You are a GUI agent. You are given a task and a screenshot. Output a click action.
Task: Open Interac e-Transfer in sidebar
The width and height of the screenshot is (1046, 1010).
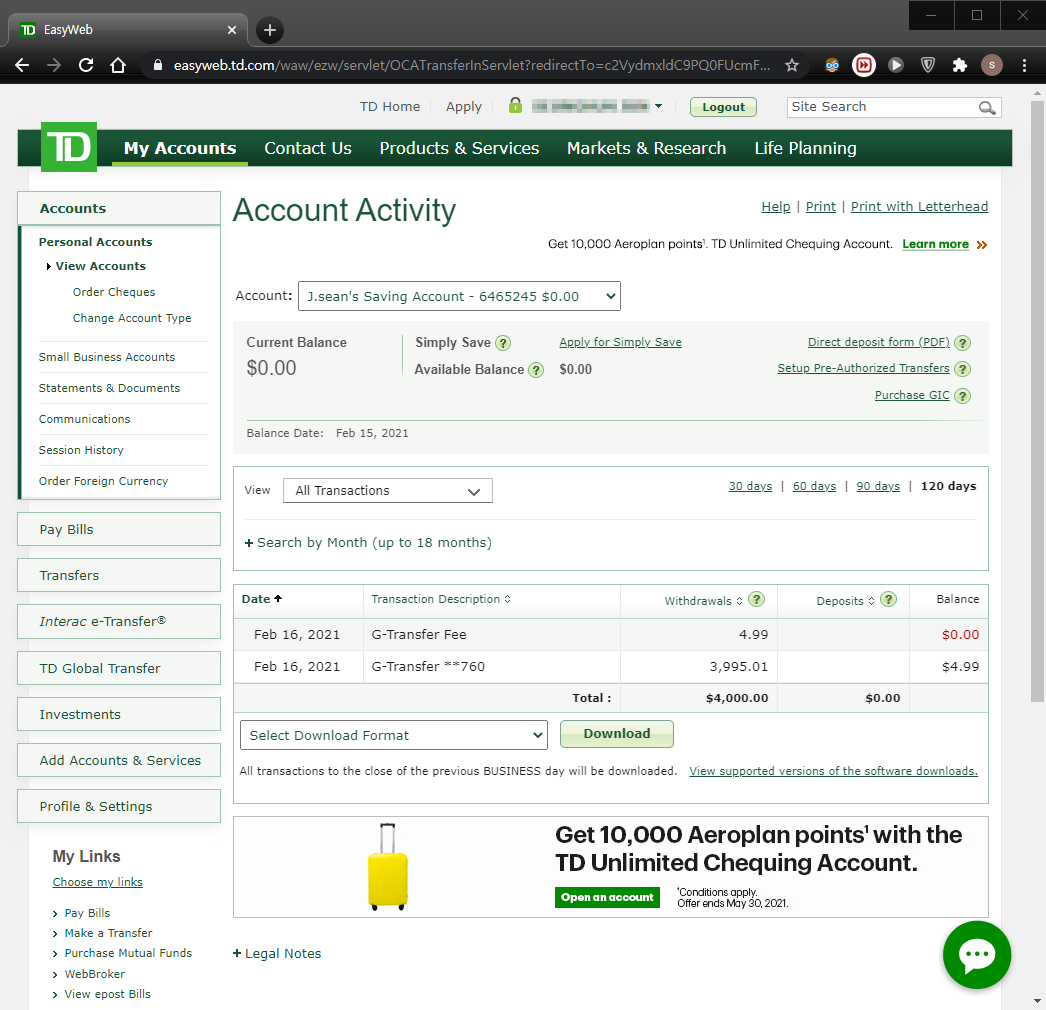point(119,621)
